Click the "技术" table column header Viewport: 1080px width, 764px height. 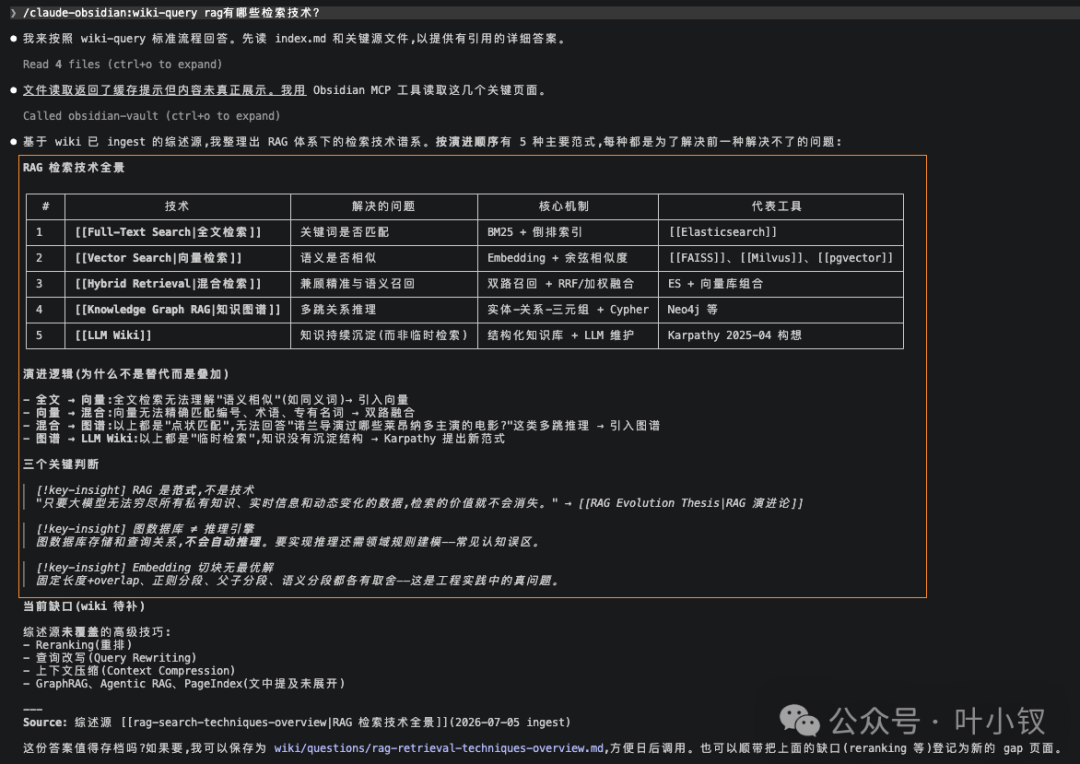(x=177, y=206)
